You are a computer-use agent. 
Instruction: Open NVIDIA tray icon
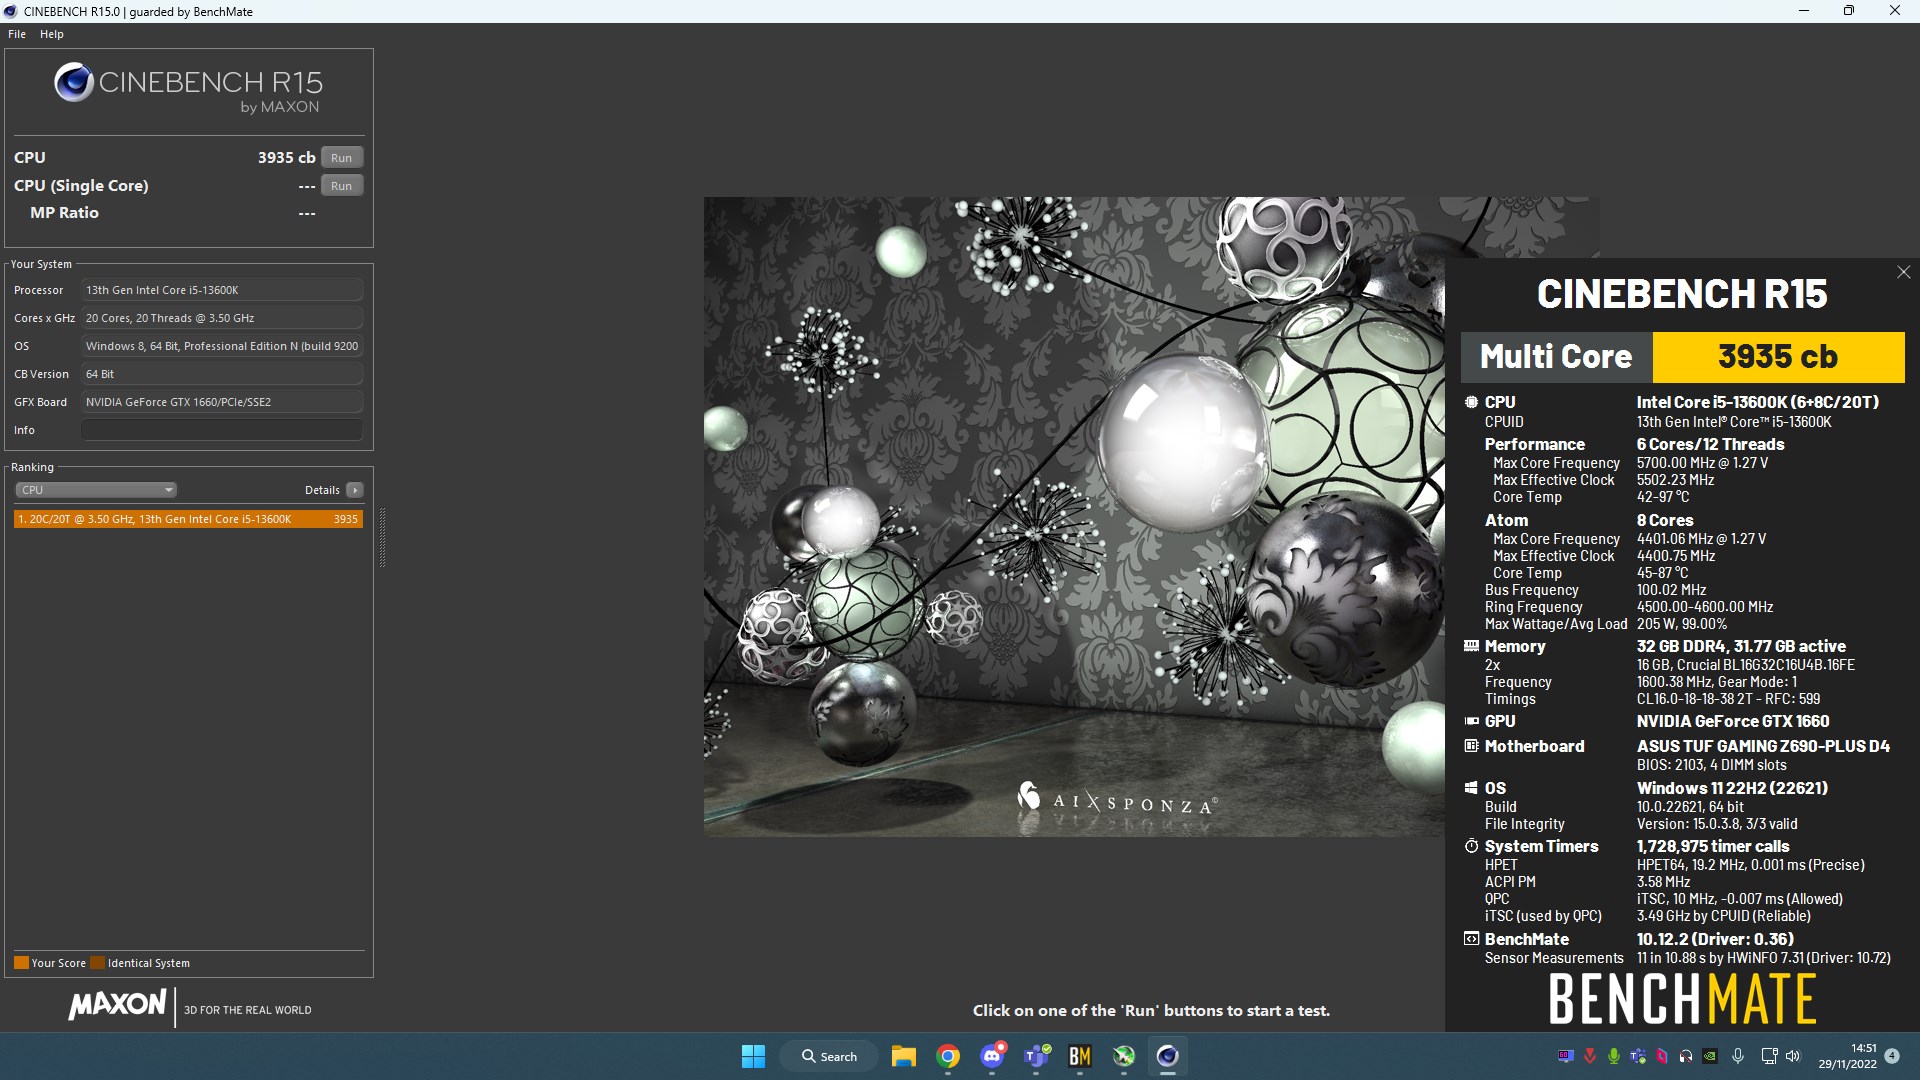(1710, 1056)
